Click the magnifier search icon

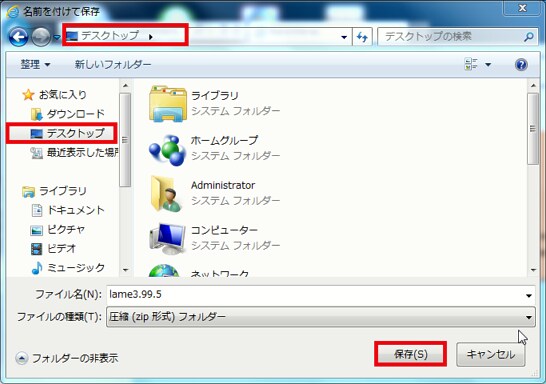pyautogui.click(x=529, y=37)
